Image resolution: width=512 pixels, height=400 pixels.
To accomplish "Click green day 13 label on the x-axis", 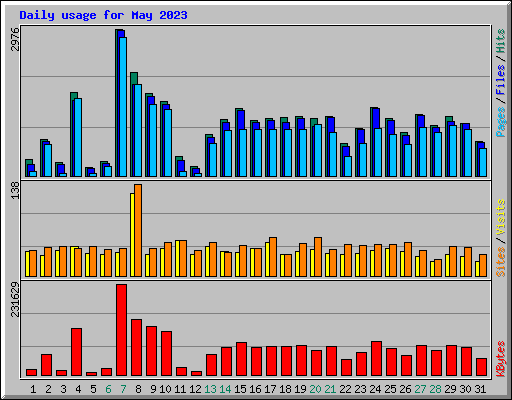I will [210, 389].
